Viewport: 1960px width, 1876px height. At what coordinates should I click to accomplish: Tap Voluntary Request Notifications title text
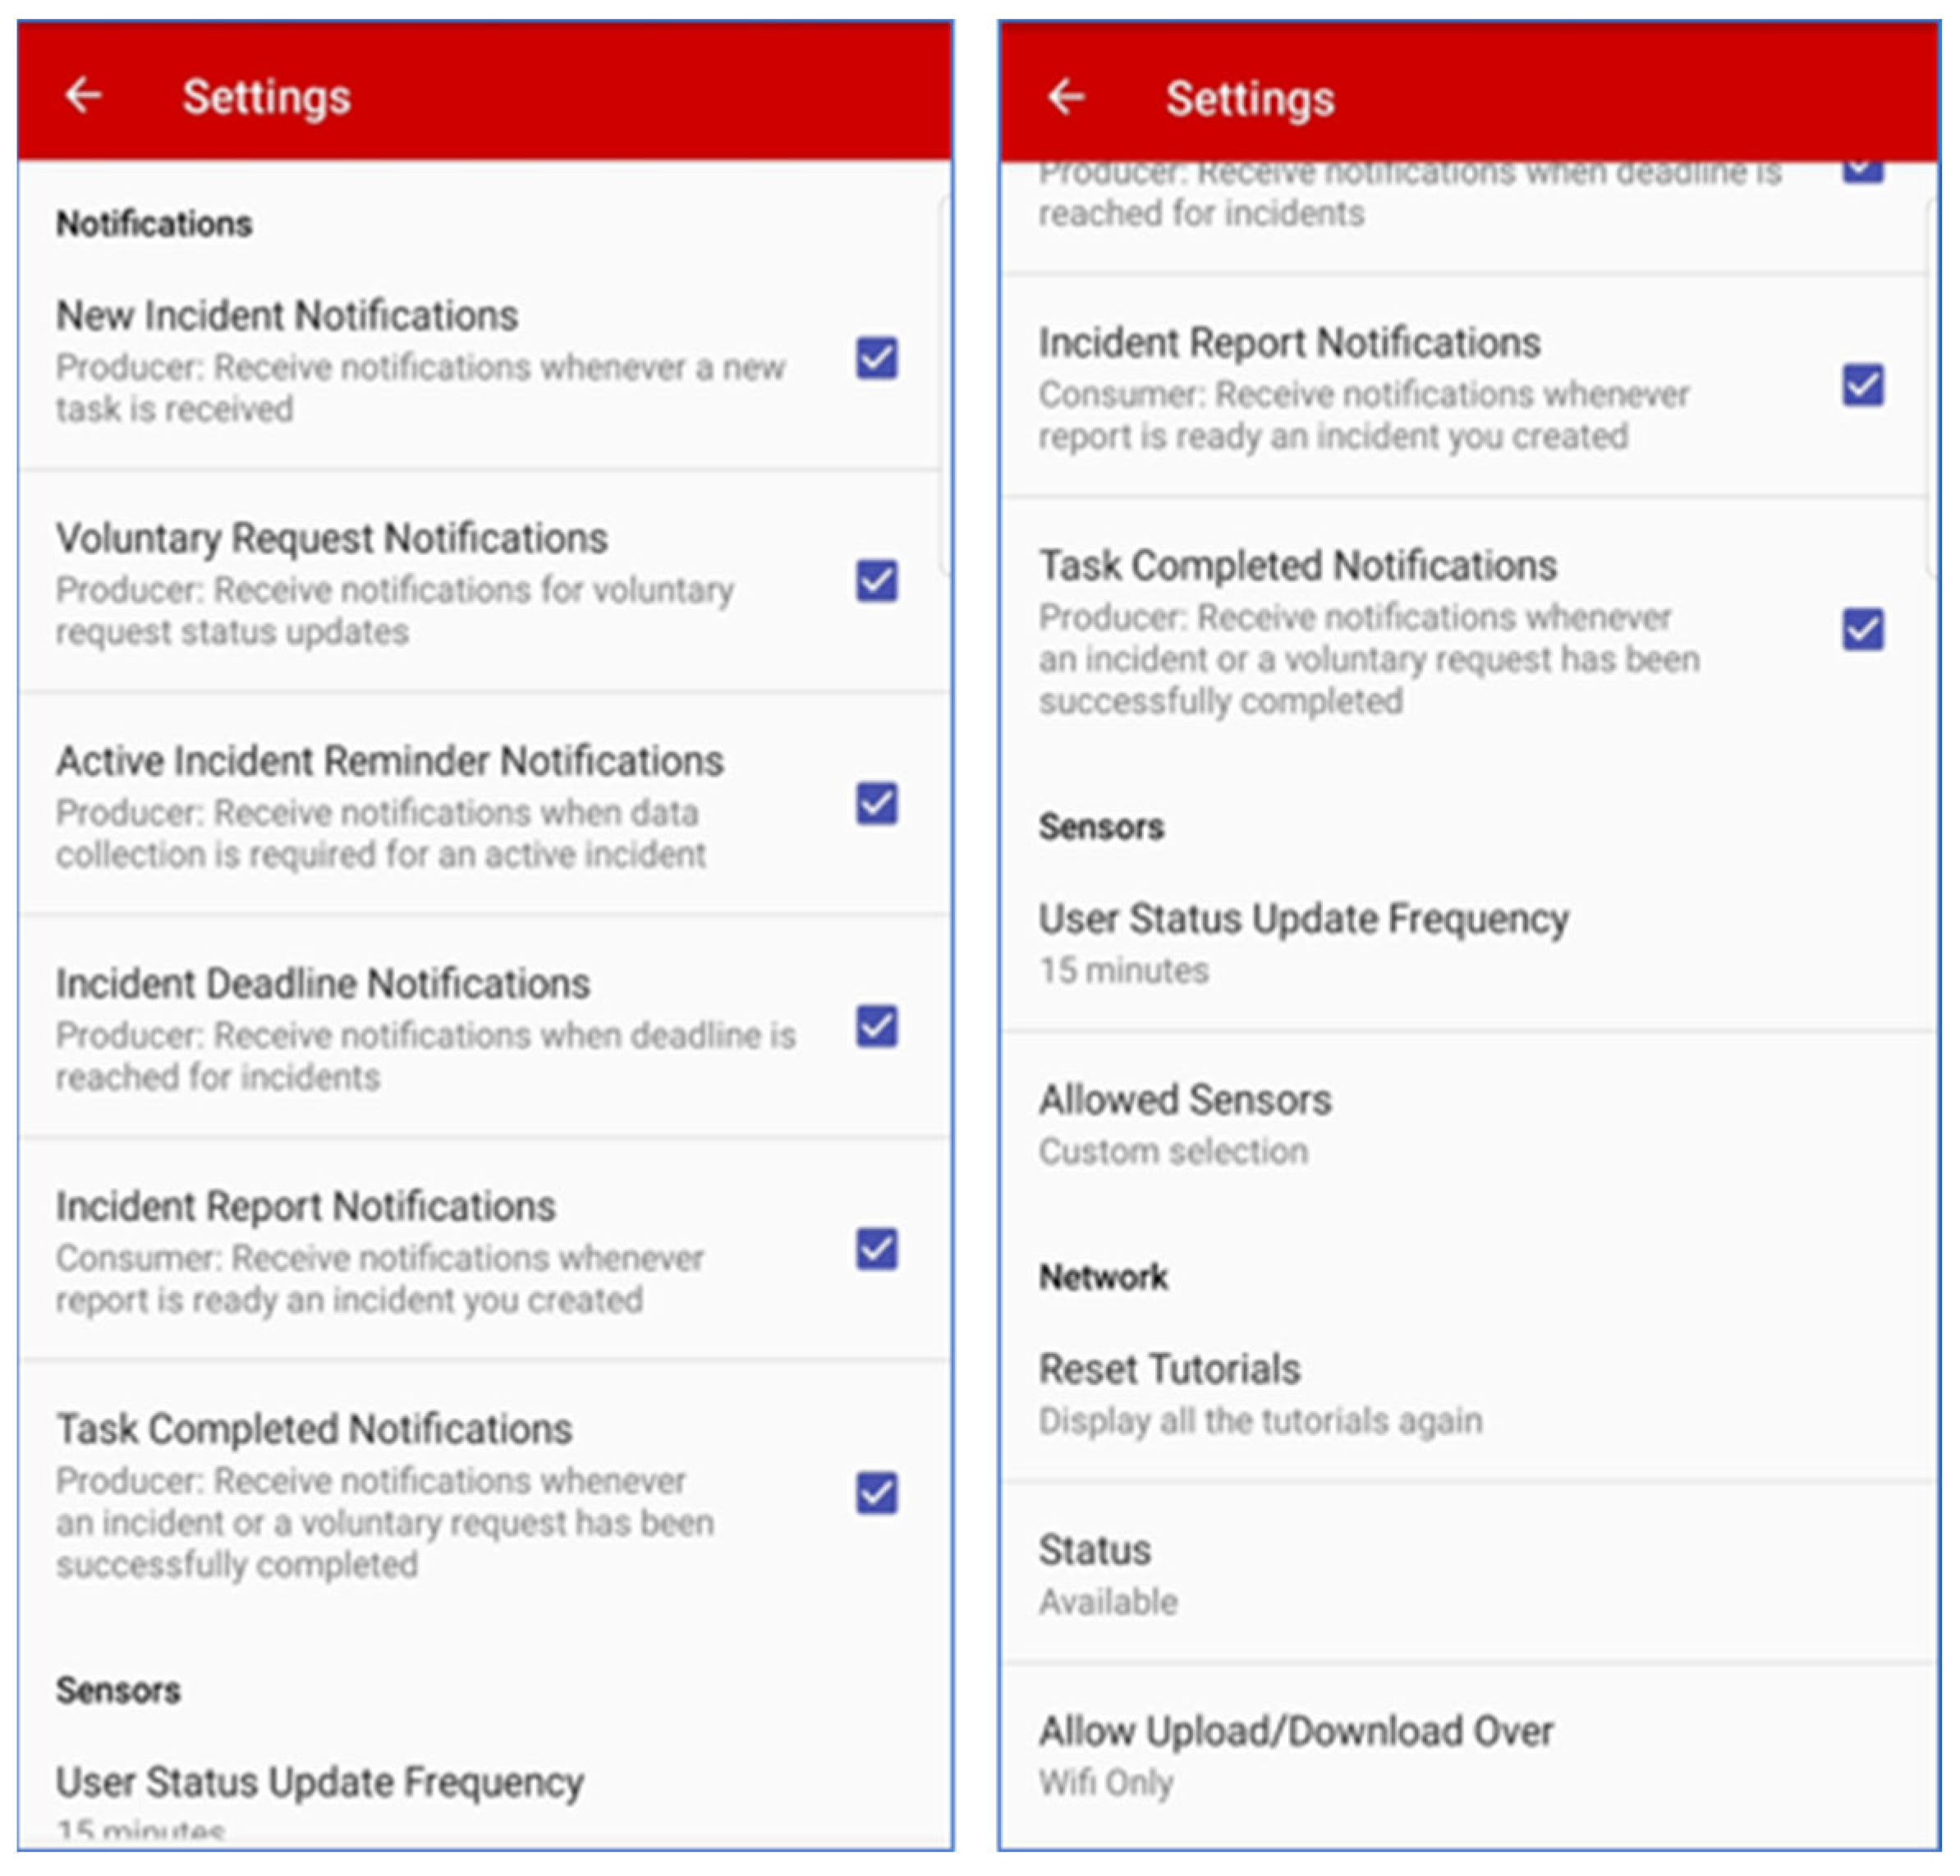coord(332,539)
